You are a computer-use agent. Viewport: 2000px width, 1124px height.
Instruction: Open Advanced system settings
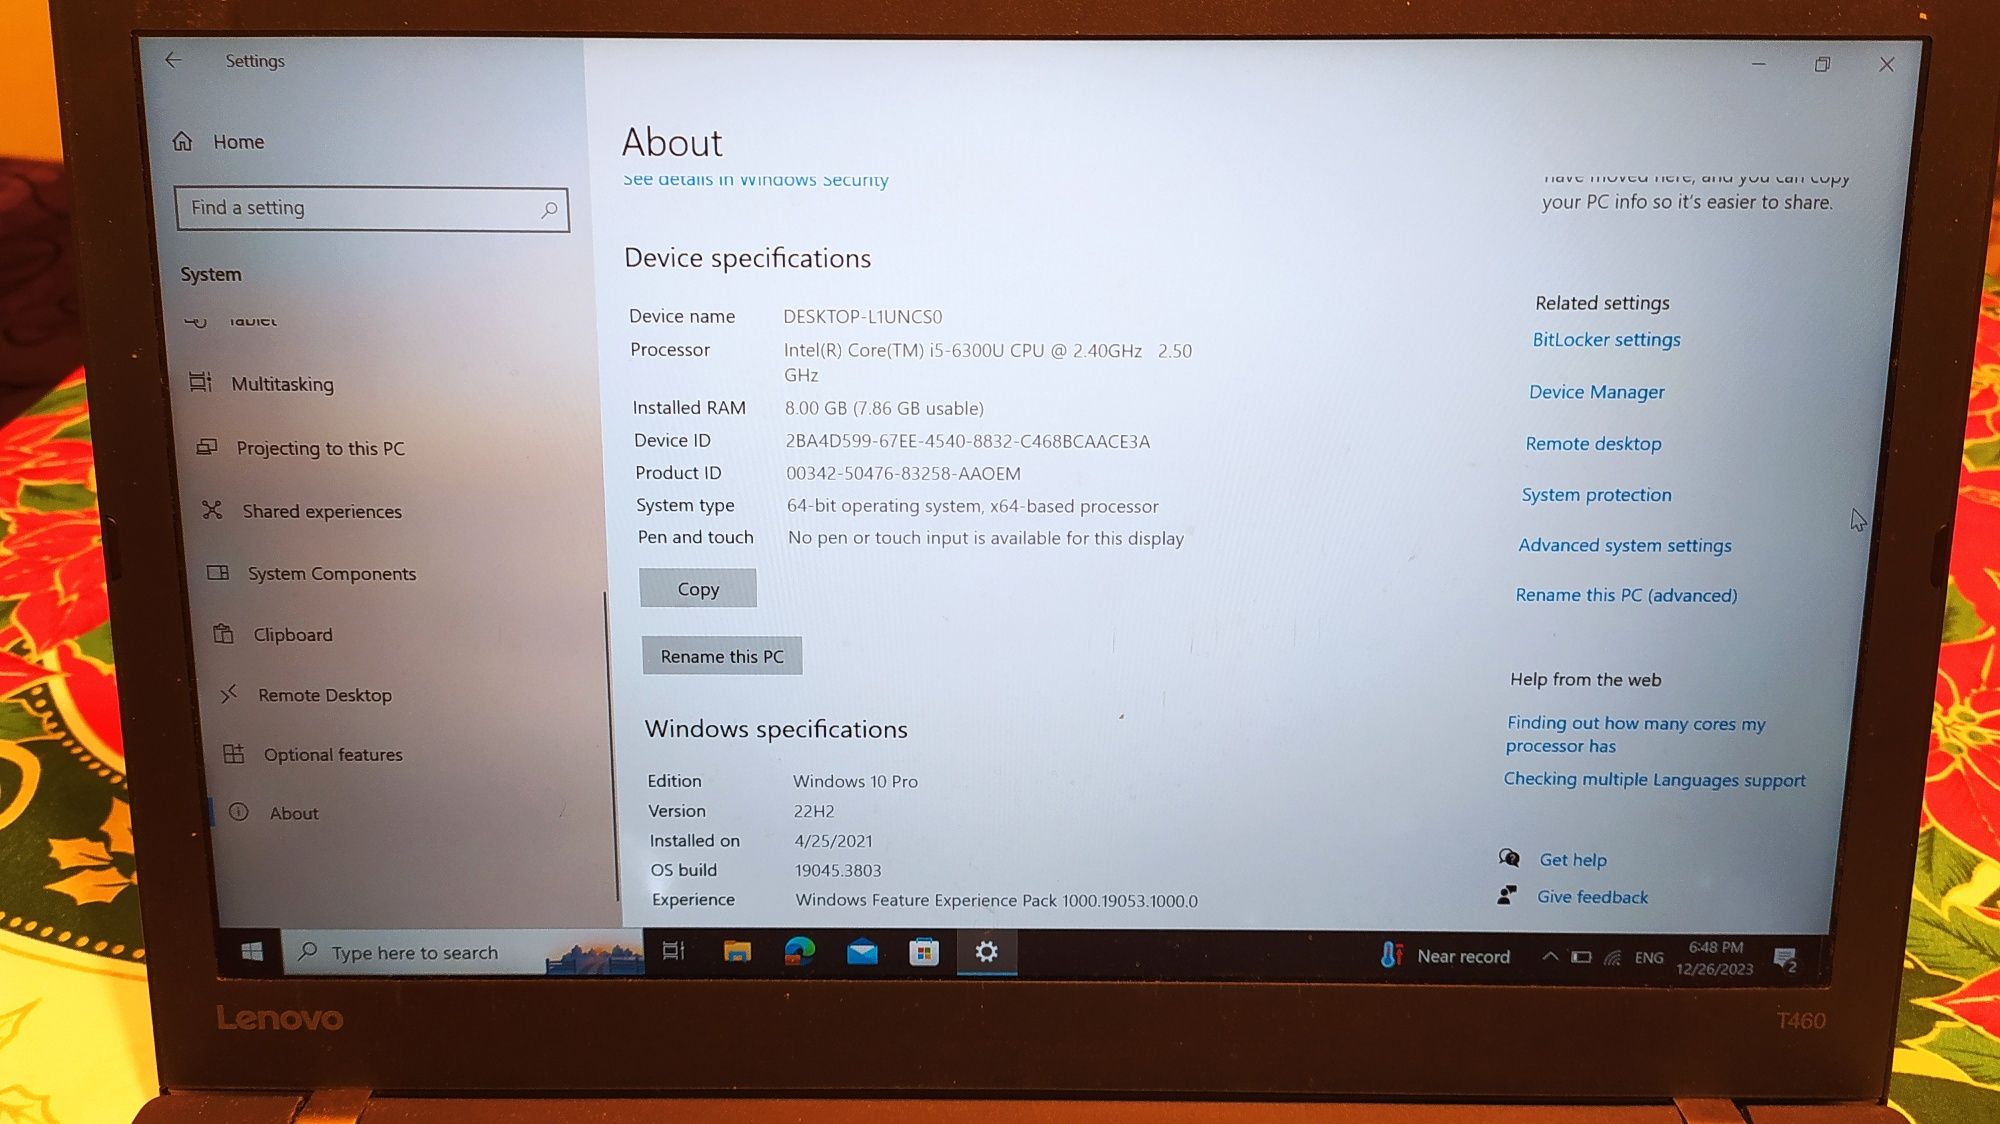point(1625,544)
